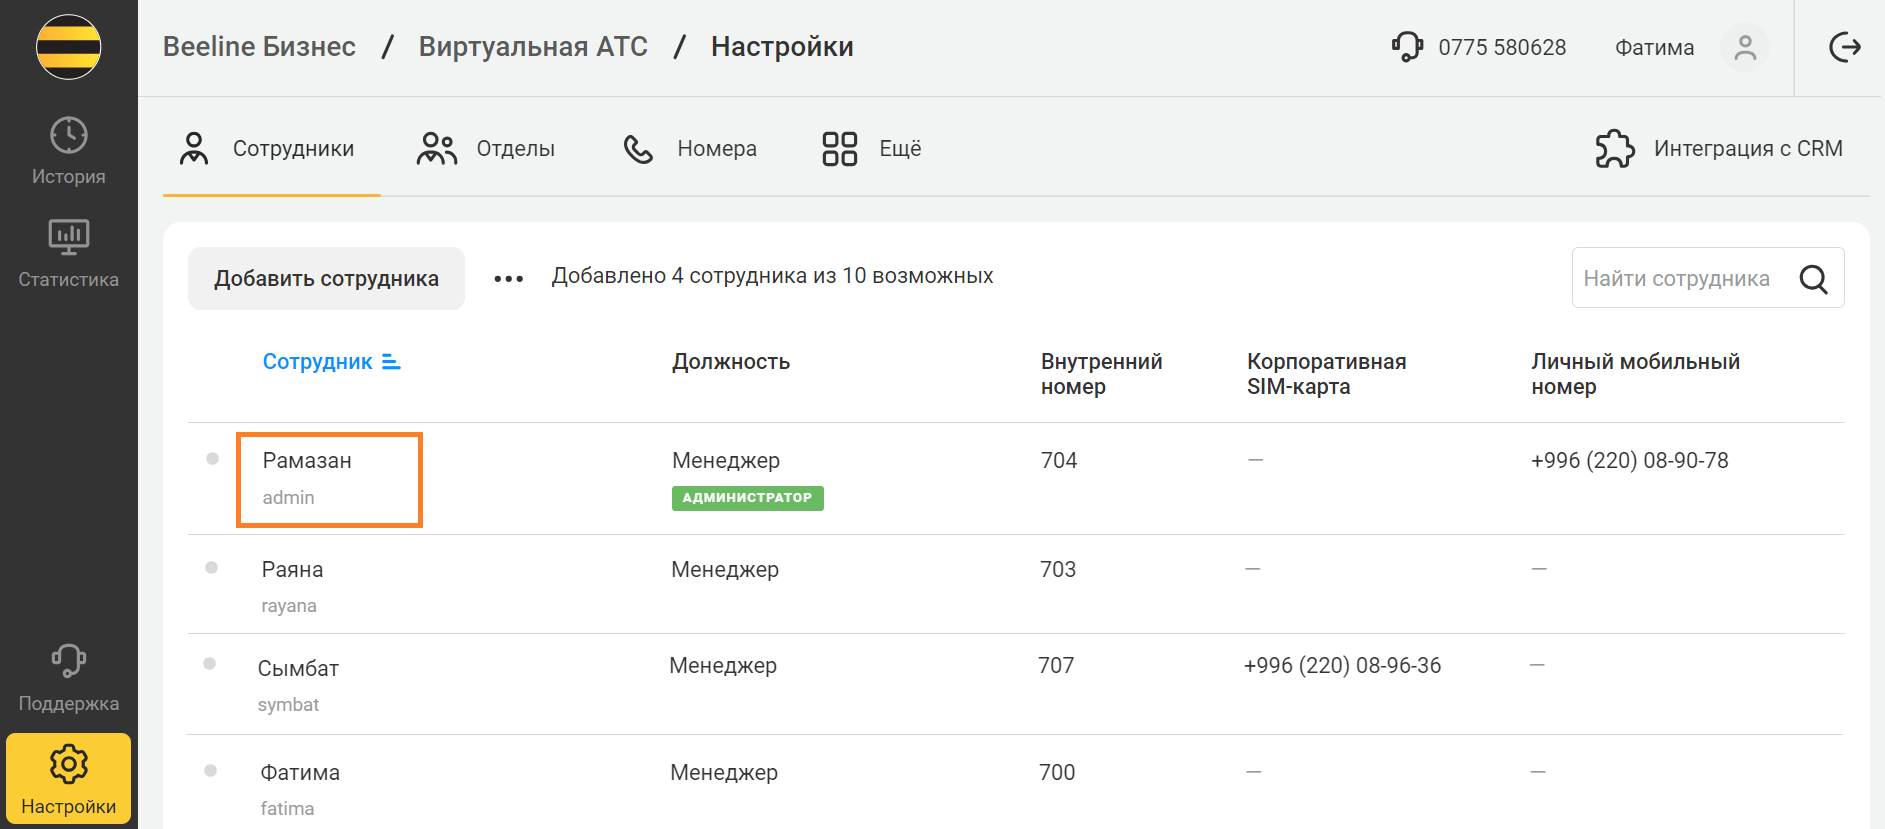1885x829 pixels.
Task: Click SIM number +996 (220) 08-96-36
Action: [x=1342, y=666]
